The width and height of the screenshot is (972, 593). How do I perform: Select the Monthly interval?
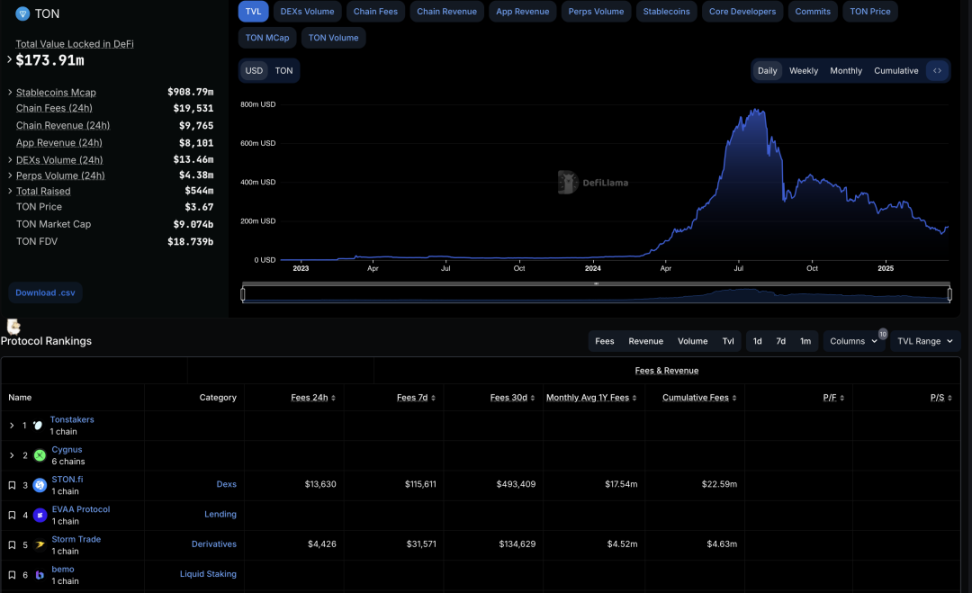[x=846, y=71]
